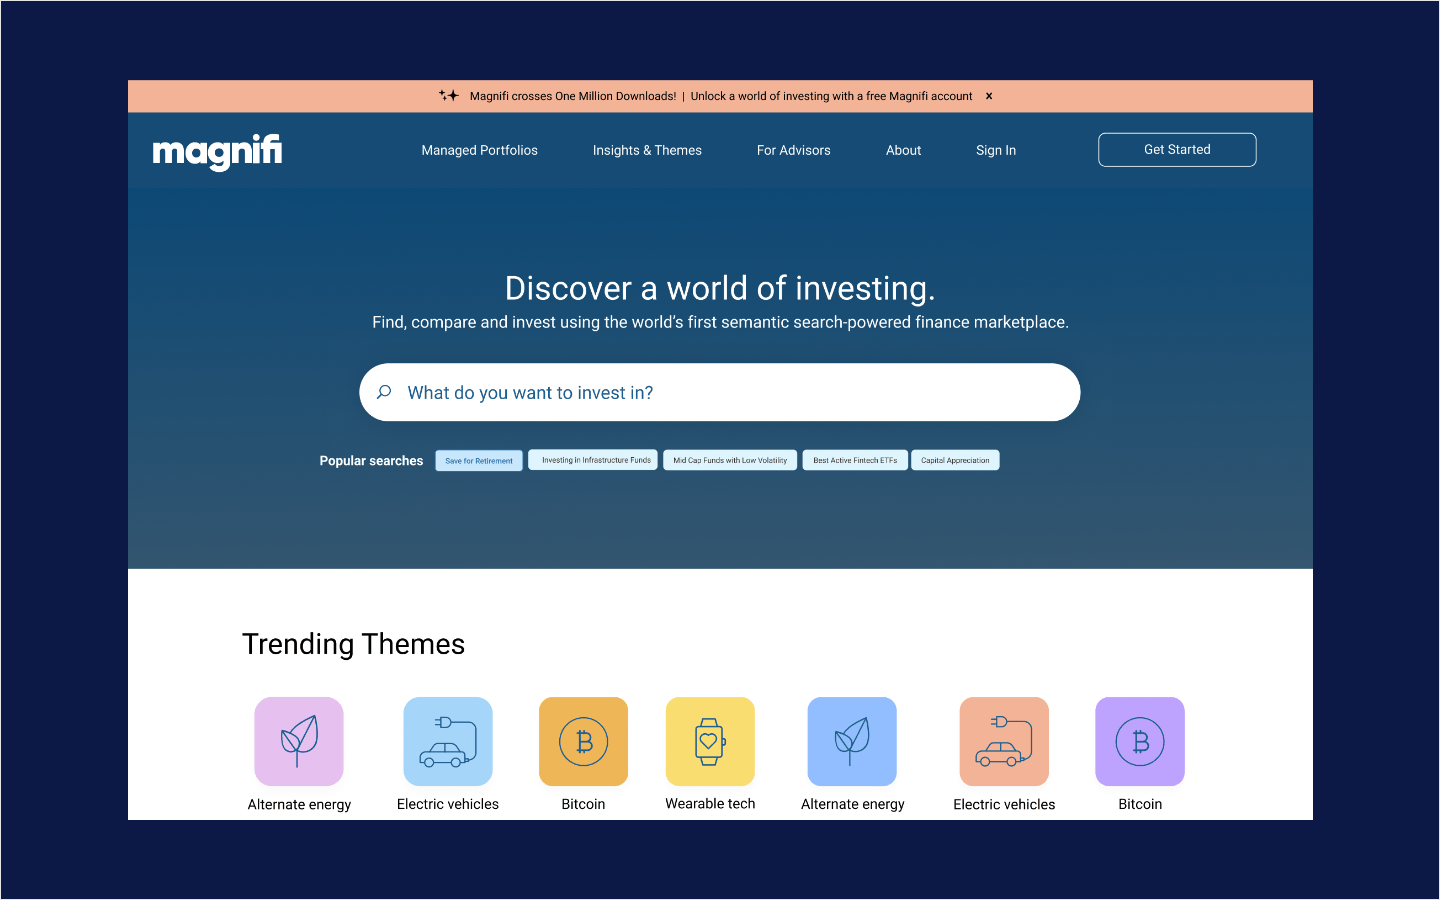Open the yellow Wearable tech smartwatch icon
Image resolution: width=1440 pixels, height=900 pixels.
(x=710, y=741)
